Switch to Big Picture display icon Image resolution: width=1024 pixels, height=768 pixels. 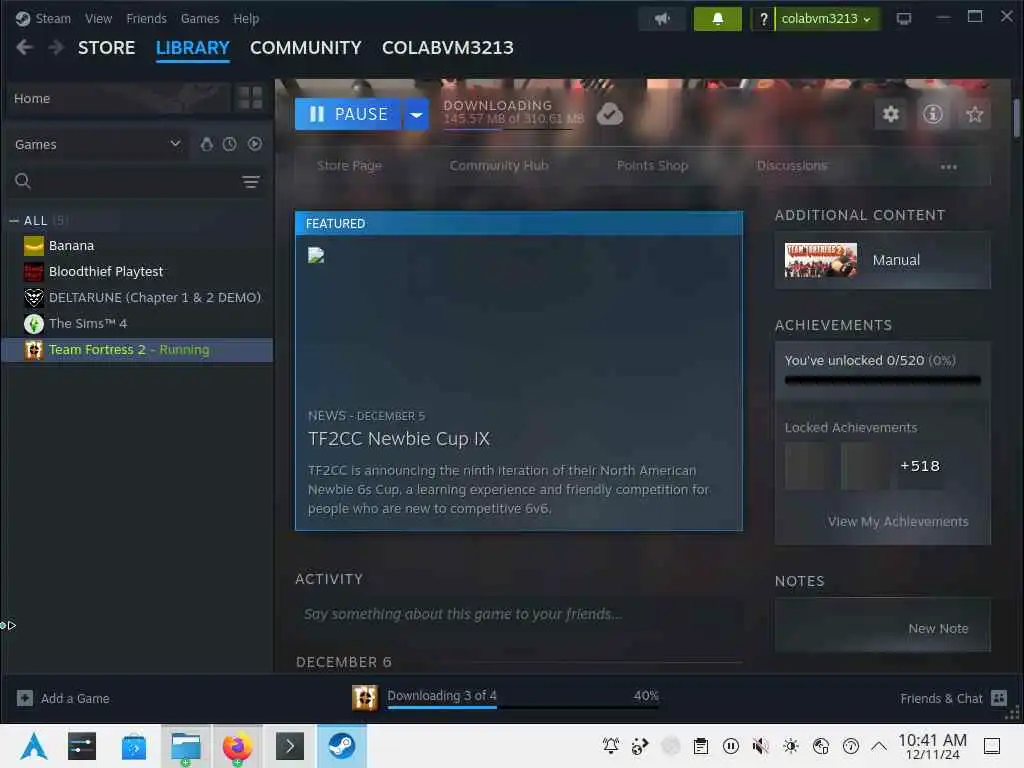(x=904, y=19)
